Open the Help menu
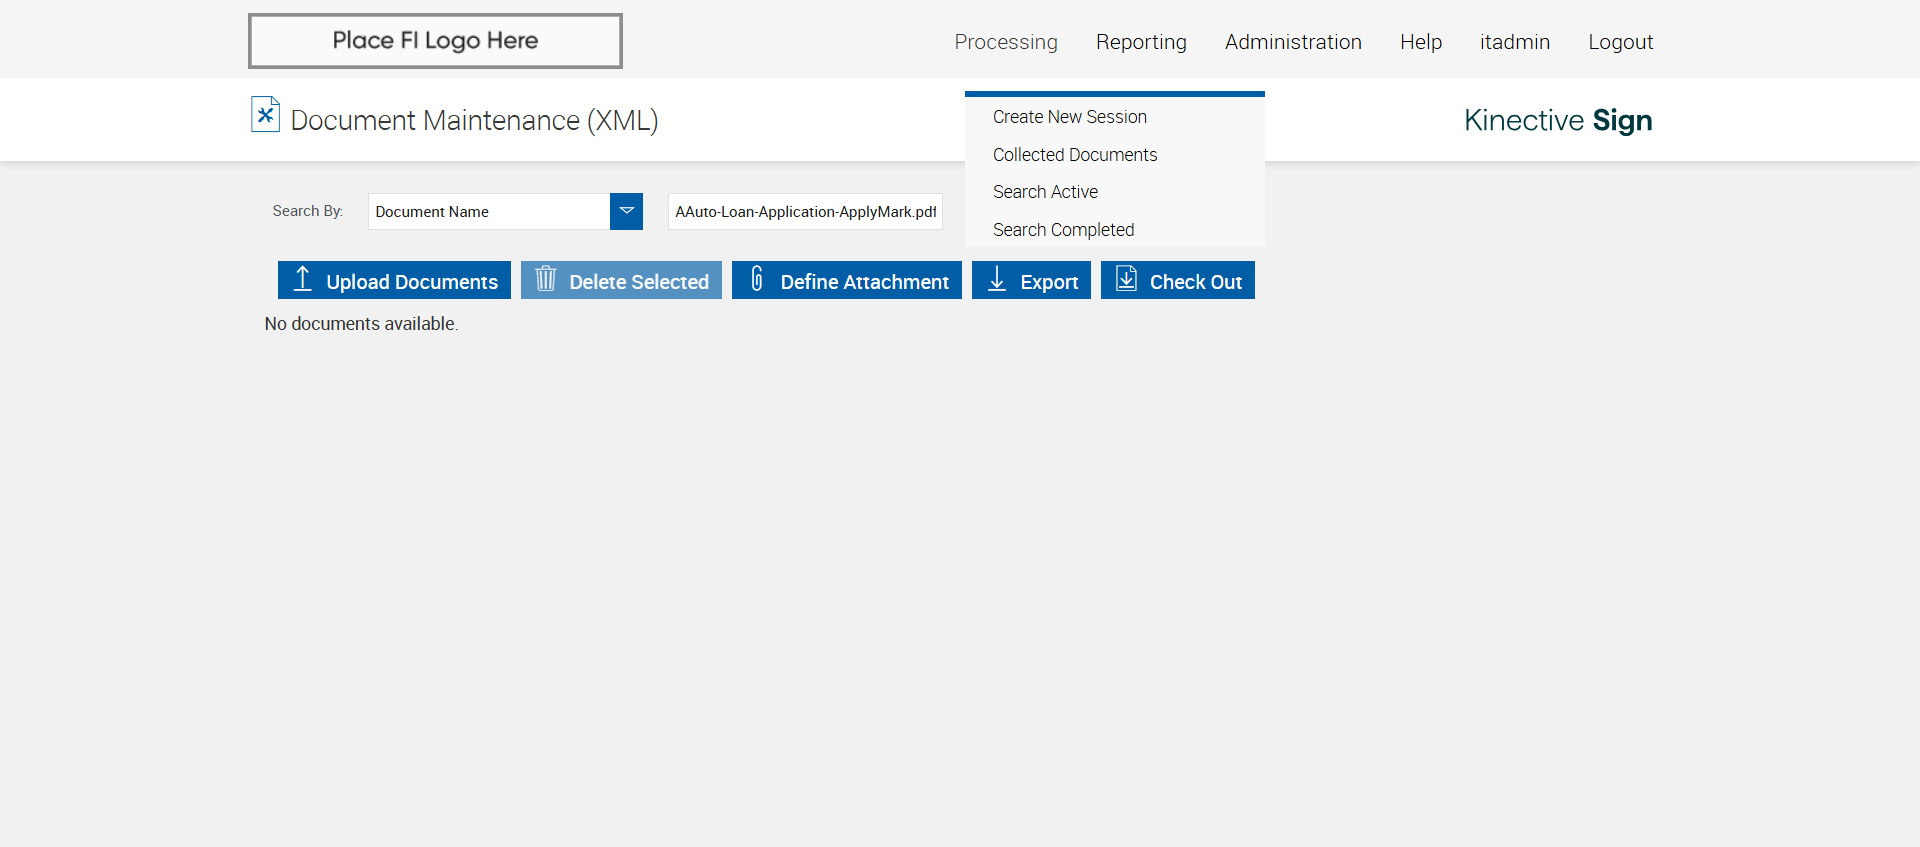The height and width of the screenshot is (847, 1920). pyautogui.click(x=1421, y=42)
